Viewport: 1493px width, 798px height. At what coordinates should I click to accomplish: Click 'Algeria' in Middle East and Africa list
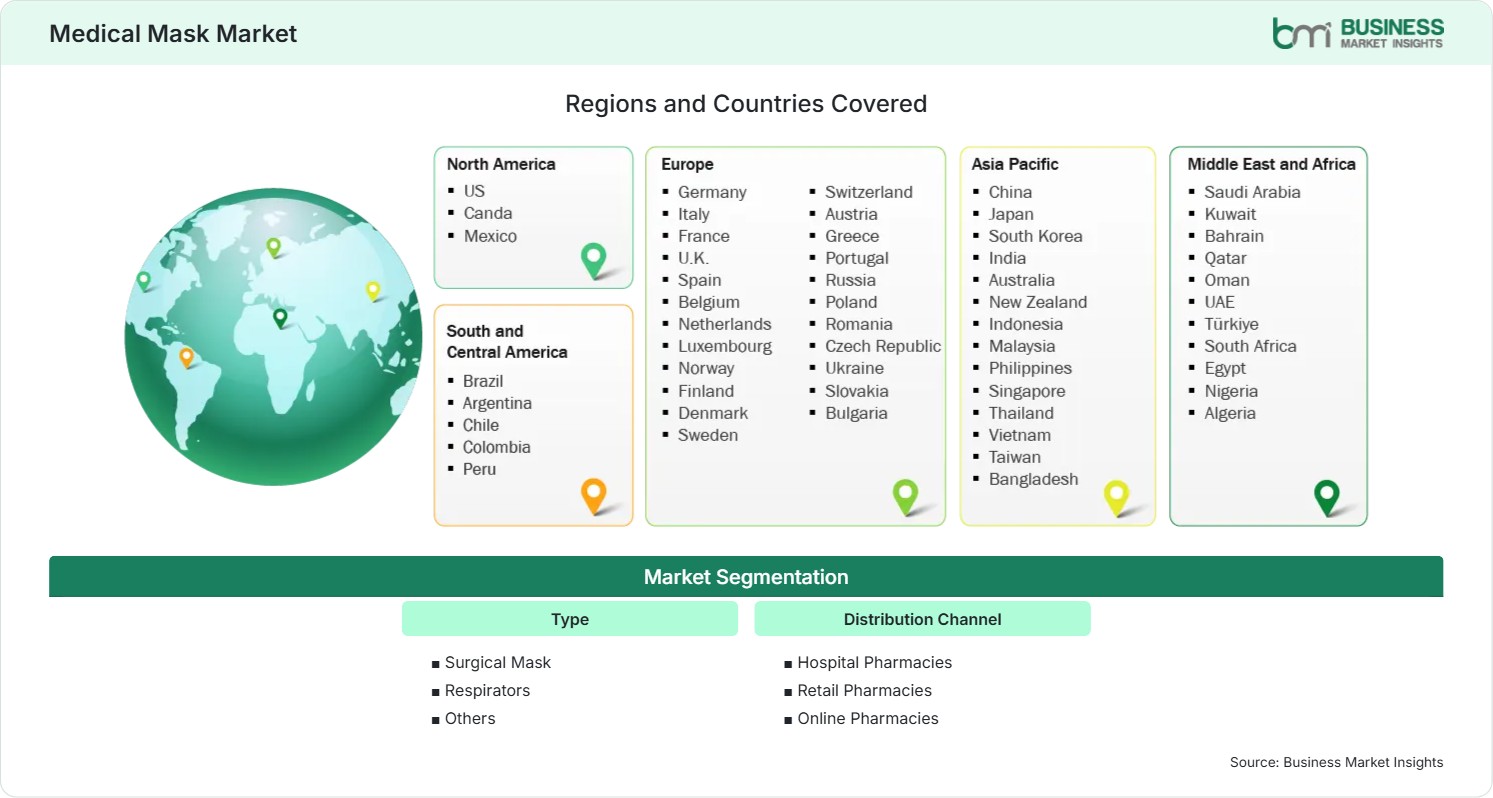tap(1230, 413)
